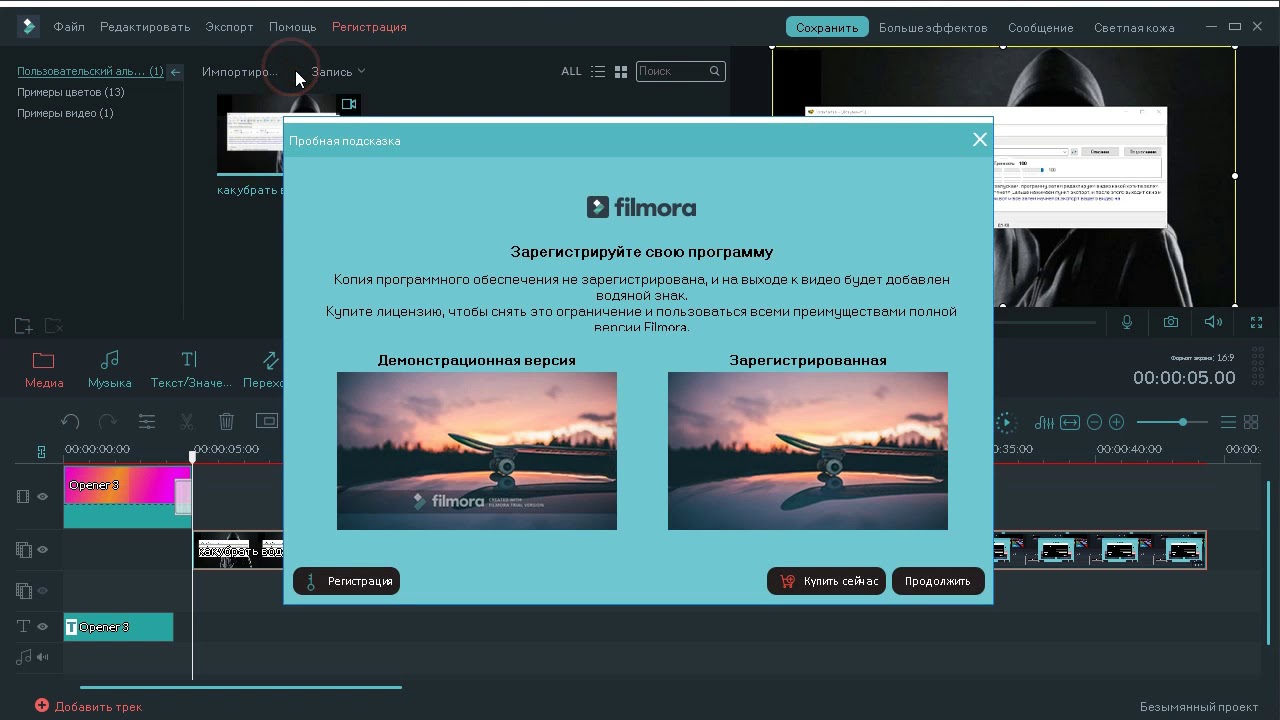Click the Продолжить button

(938, 581)
